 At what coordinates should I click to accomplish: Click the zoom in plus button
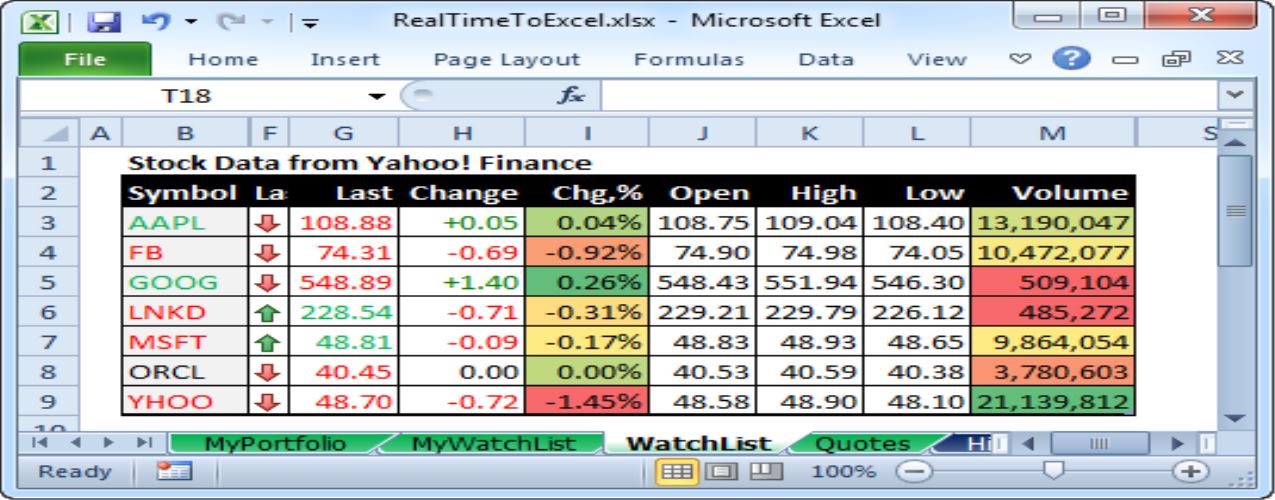(x=1190, y=471)
